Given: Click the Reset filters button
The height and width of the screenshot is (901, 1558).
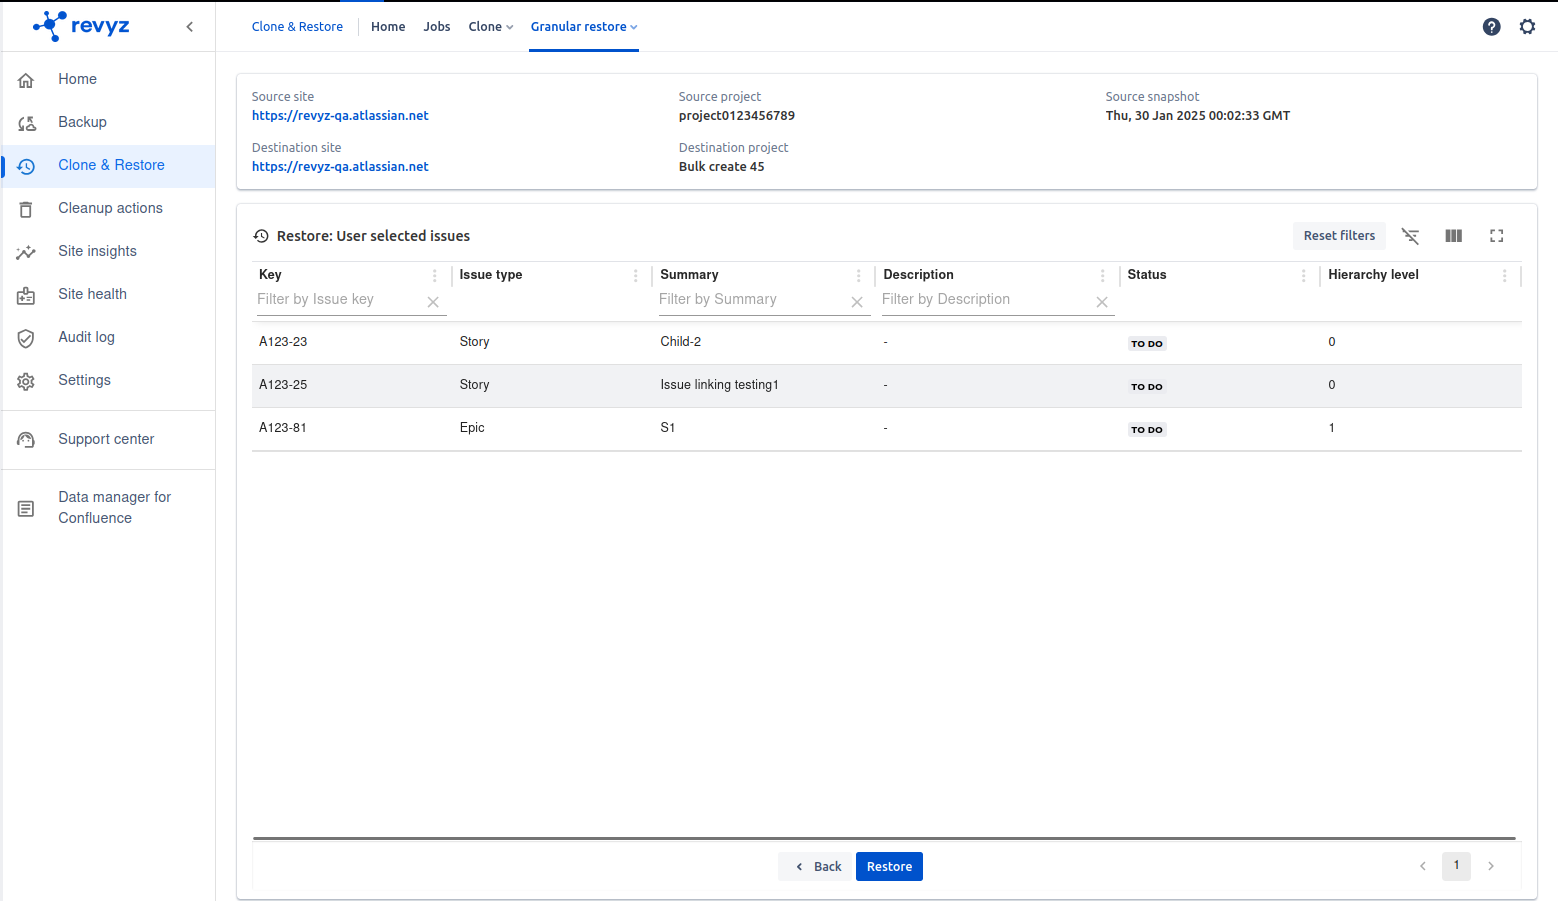Looking at the screenshot, I should click(x=1339, y=236).
